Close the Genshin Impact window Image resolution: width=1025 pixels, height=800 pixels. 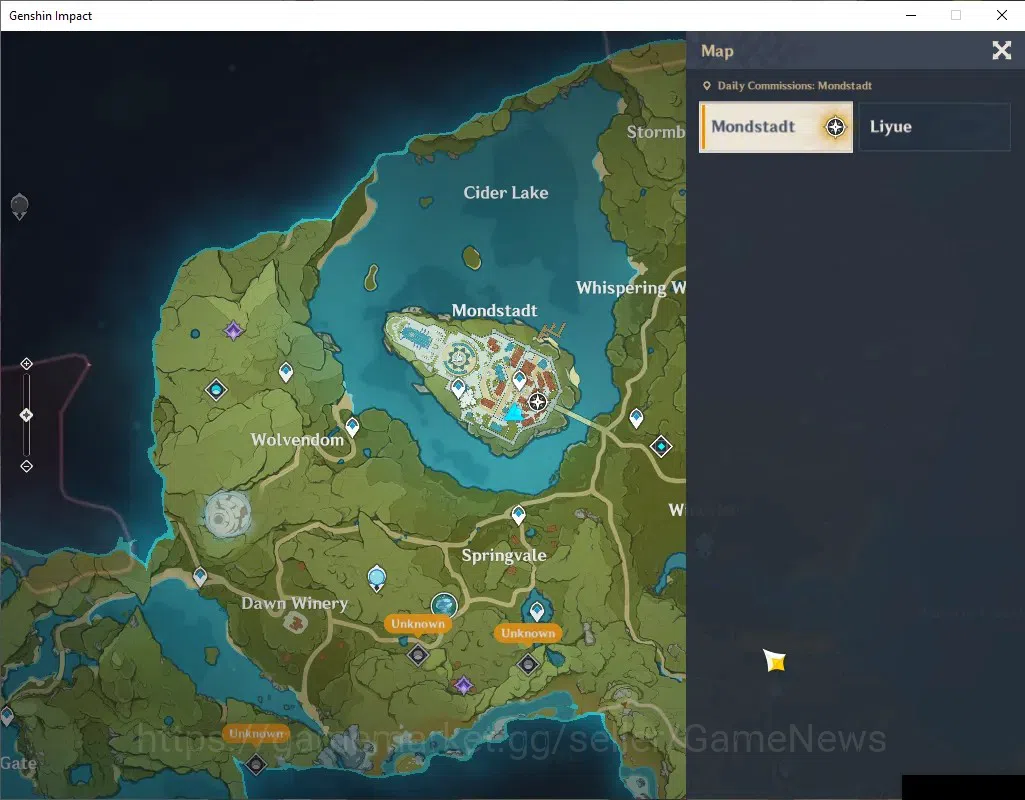[1001, 15]
